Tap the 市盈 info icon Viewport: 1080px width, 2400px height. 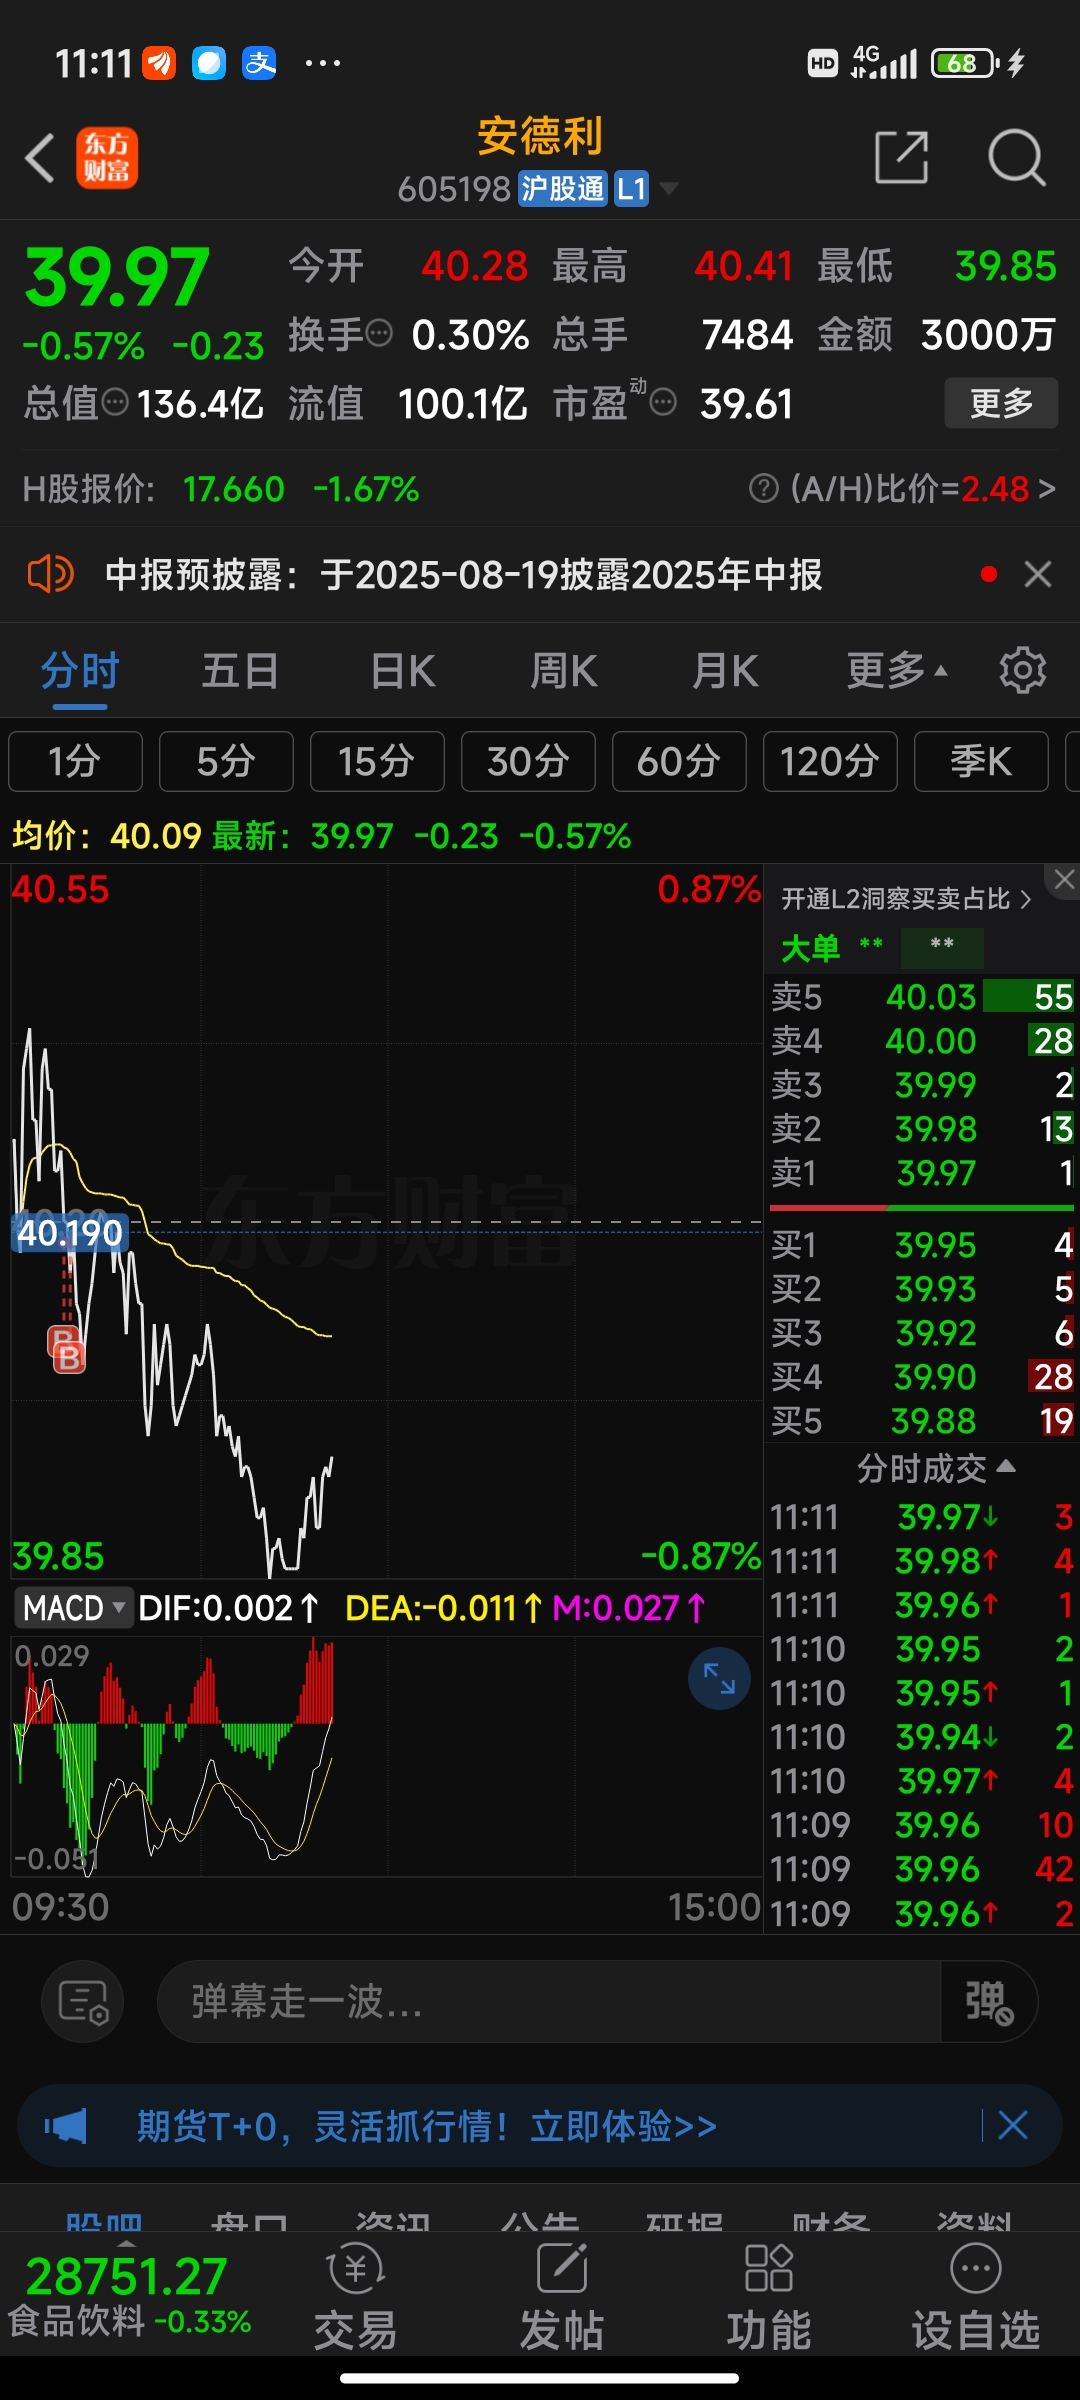(x=663, y=403)
